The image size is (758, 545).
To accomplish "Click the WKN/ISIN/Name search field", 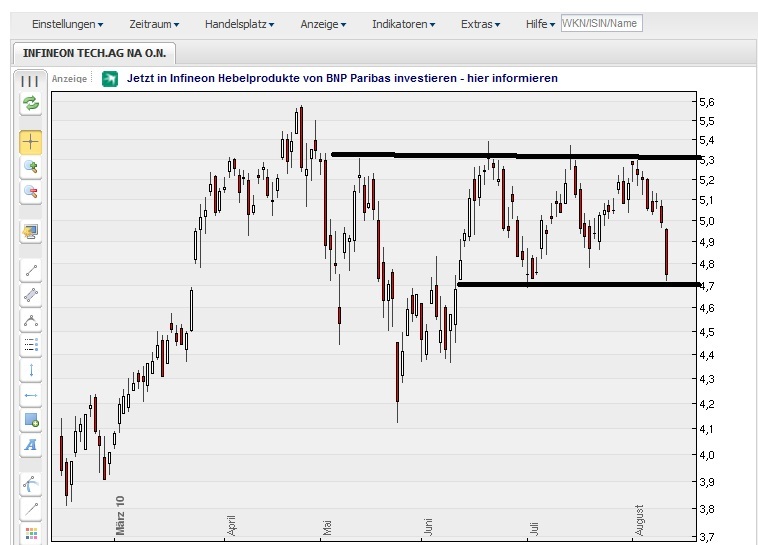I will click(601, 23).
